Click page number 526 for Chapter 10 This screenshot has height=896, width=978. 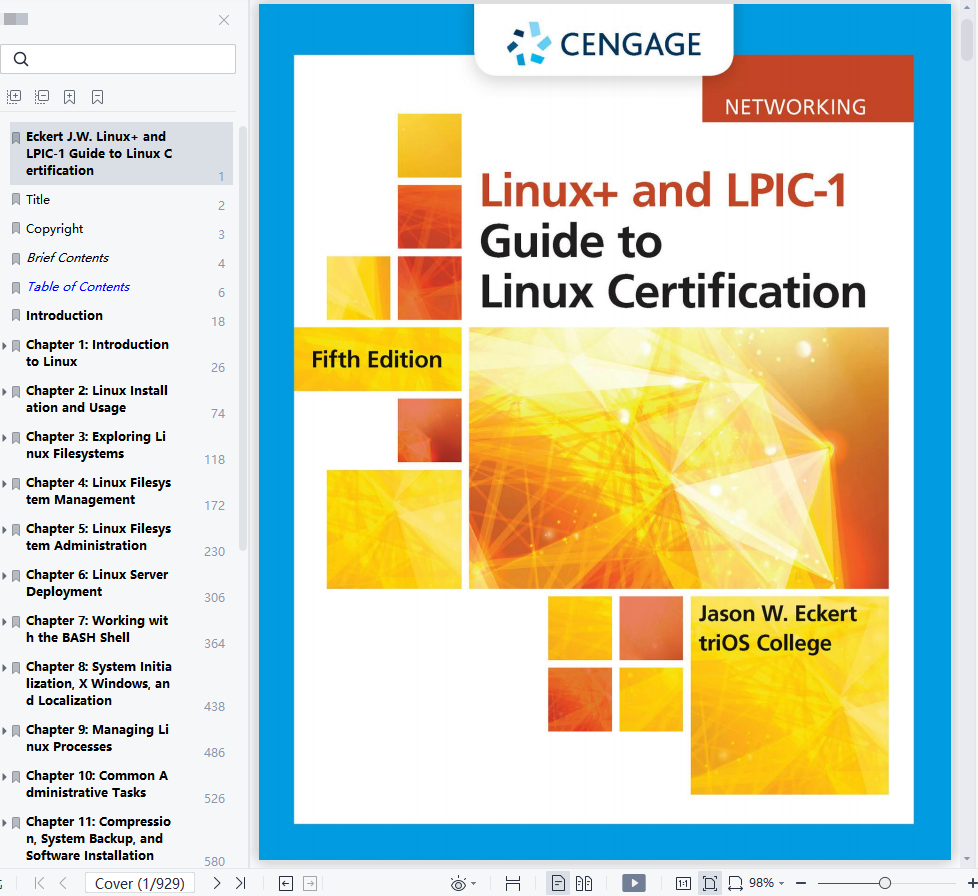(215, 799)
